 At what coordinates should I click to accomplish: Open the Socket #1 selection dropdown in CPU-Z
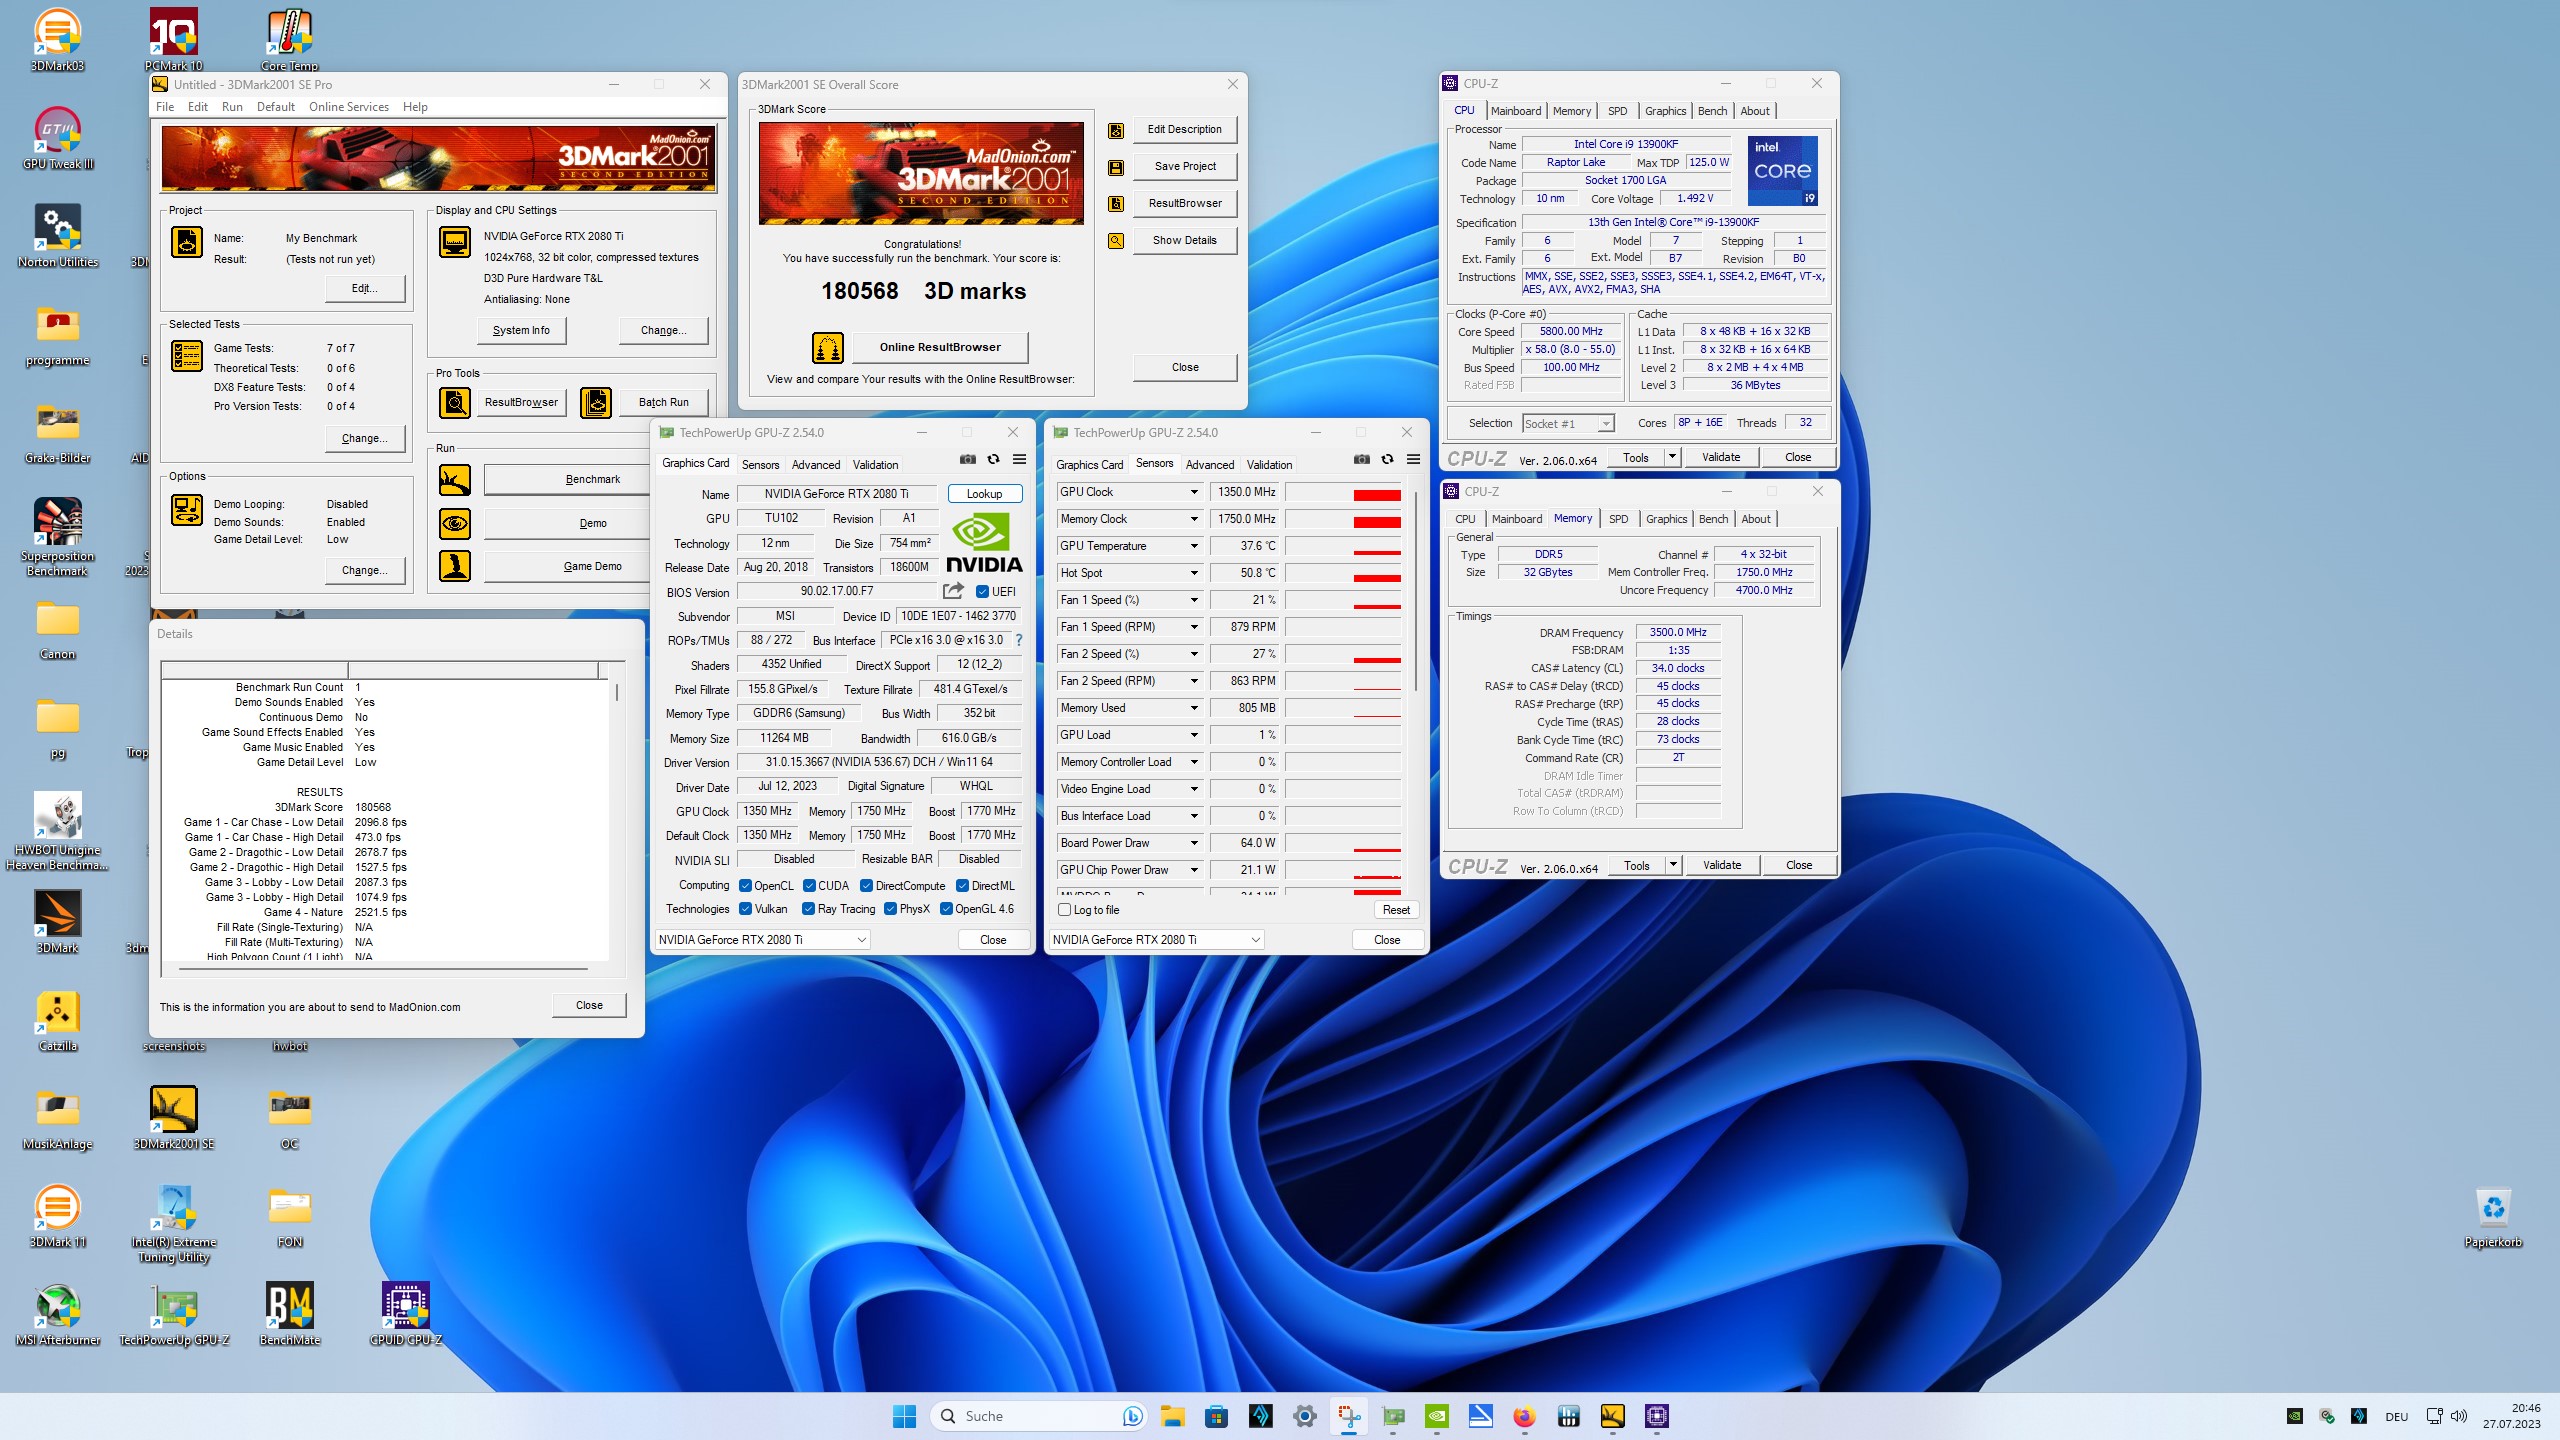tap(1568, 423)
